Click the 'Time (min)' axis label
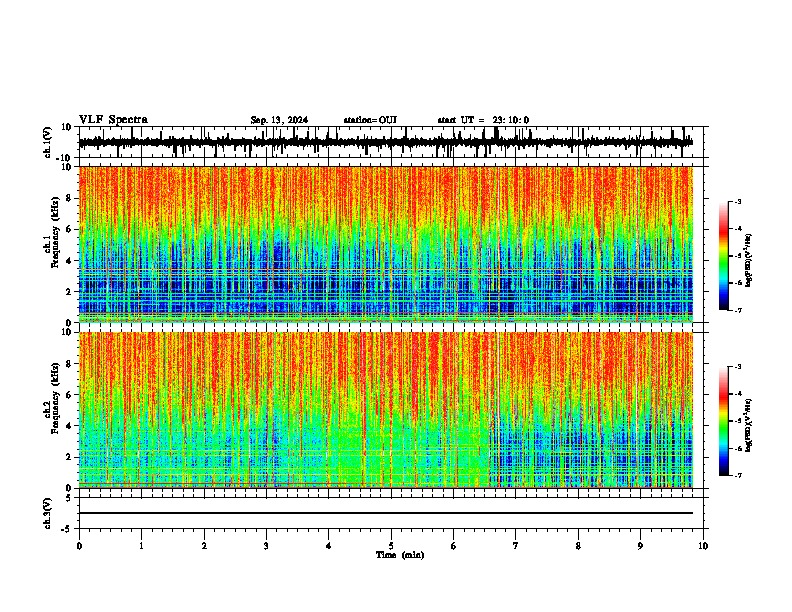The image size is (792, 612). pyautogui.click(x=400, y=555)
